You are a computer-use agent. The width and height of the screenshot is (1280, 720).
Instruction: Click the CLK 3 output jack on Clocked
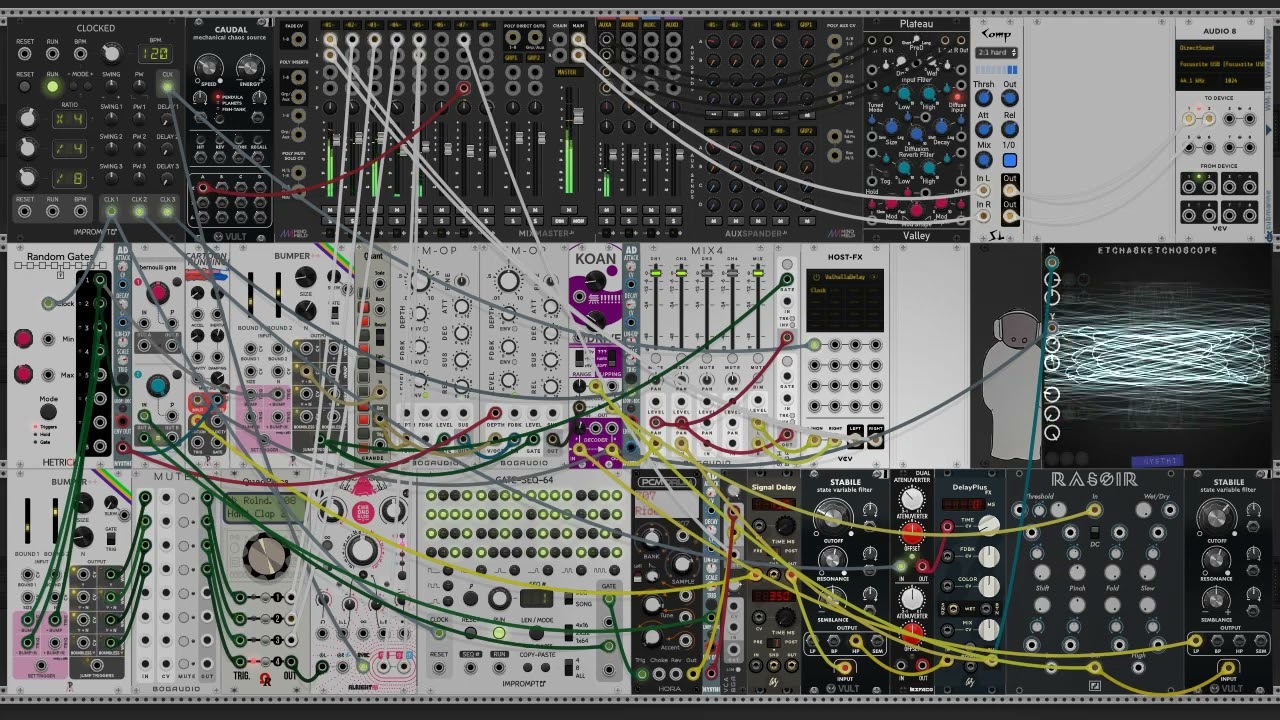[167, 211]
